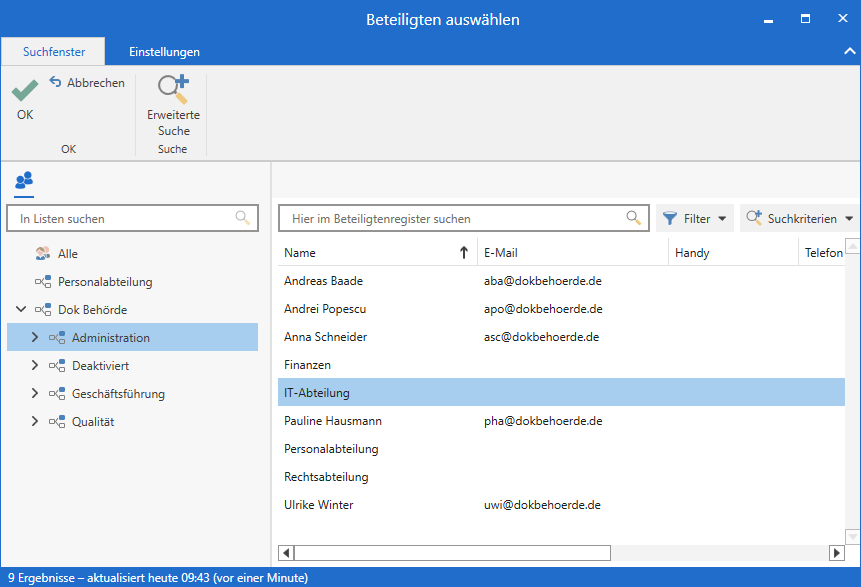Open the Suchkriterien dropdown
The image size is (861, 587).
pos(800,218)
